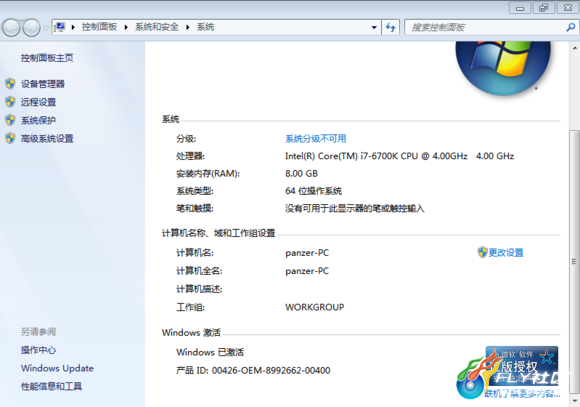The height and width of the screenshot is (407, 580).
Task: Open address bar history dropdown arrow
Action: pyautogui.click(x=374, y=27)
